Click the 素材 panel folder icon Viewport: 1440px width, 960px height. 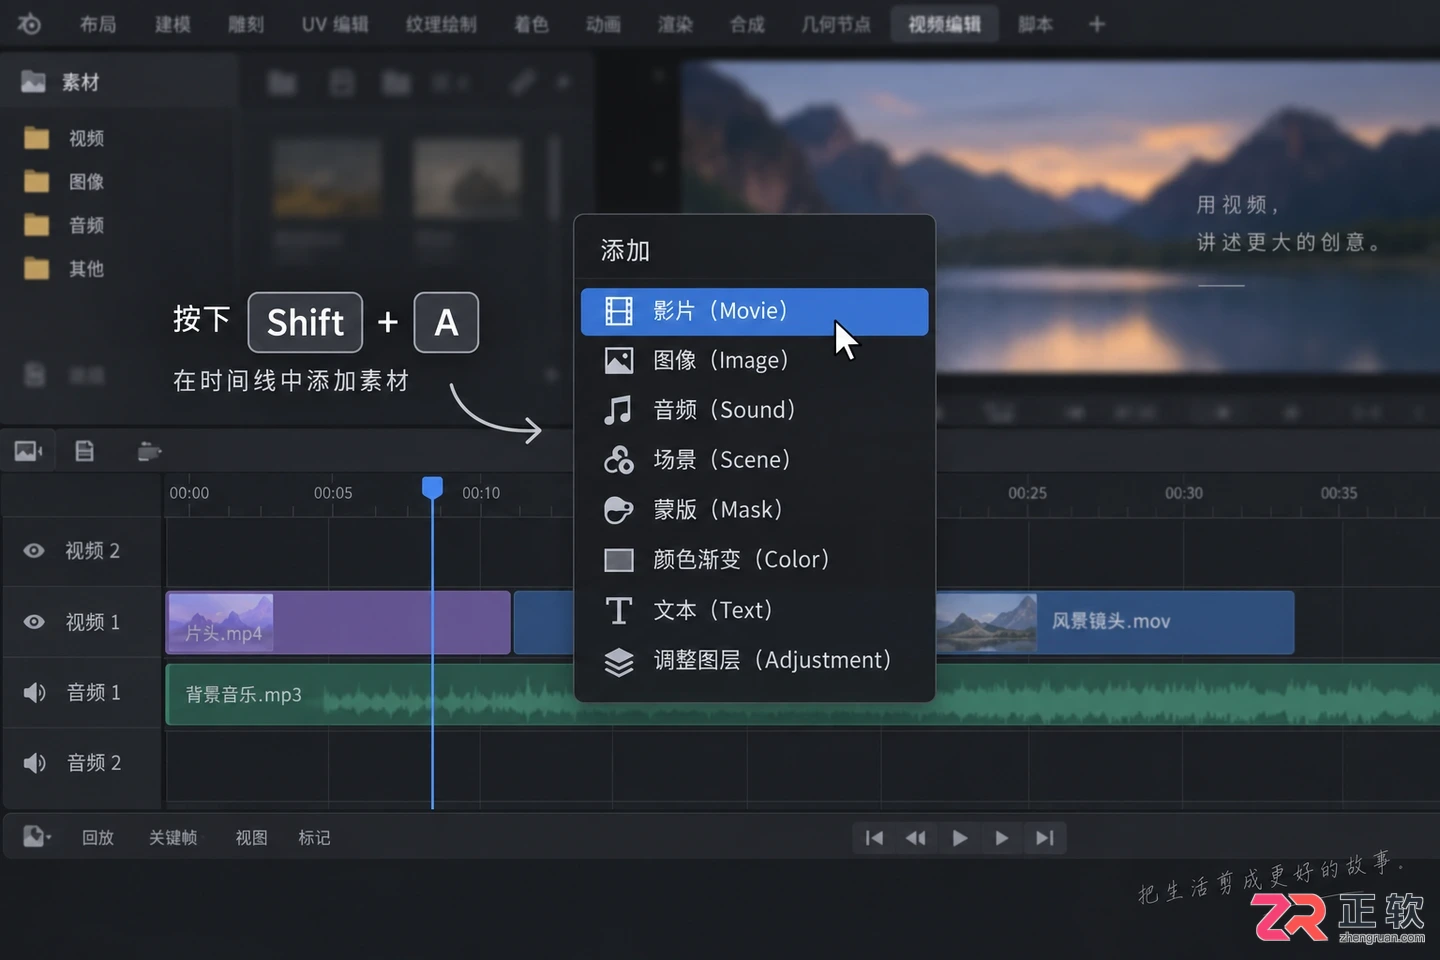click(x=34, y=82)
